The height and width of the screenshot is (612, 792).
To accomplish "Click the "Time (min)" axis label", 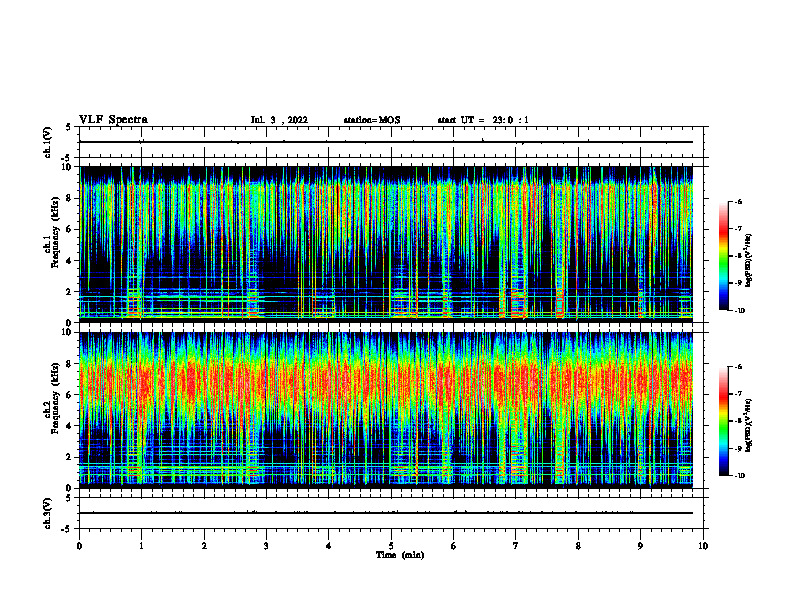I will pyautogui.click(x=400, y=555).
